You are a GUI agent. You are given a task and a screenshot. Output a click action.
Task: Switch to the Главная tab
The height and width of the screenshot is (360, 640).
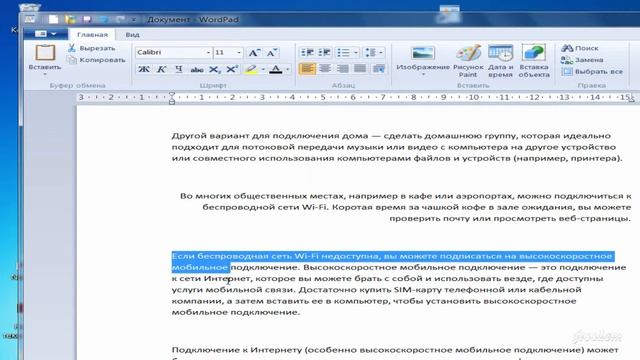tap(92, 35)
